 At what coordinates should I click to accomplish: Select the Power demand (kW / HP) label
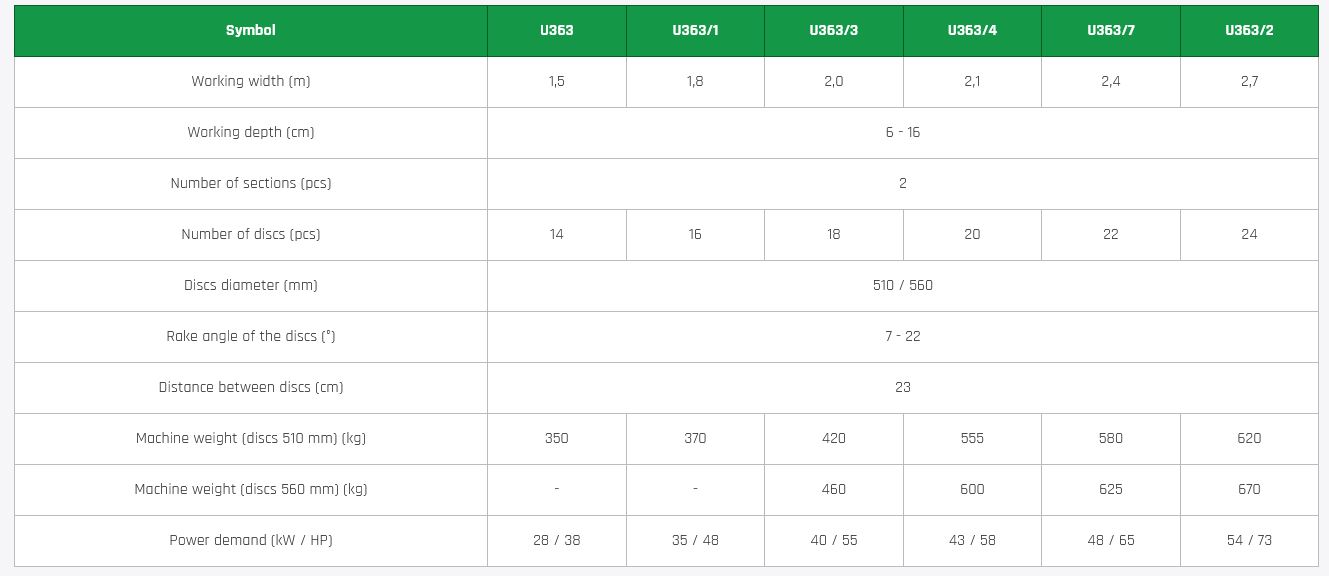[x=251, y=540]
